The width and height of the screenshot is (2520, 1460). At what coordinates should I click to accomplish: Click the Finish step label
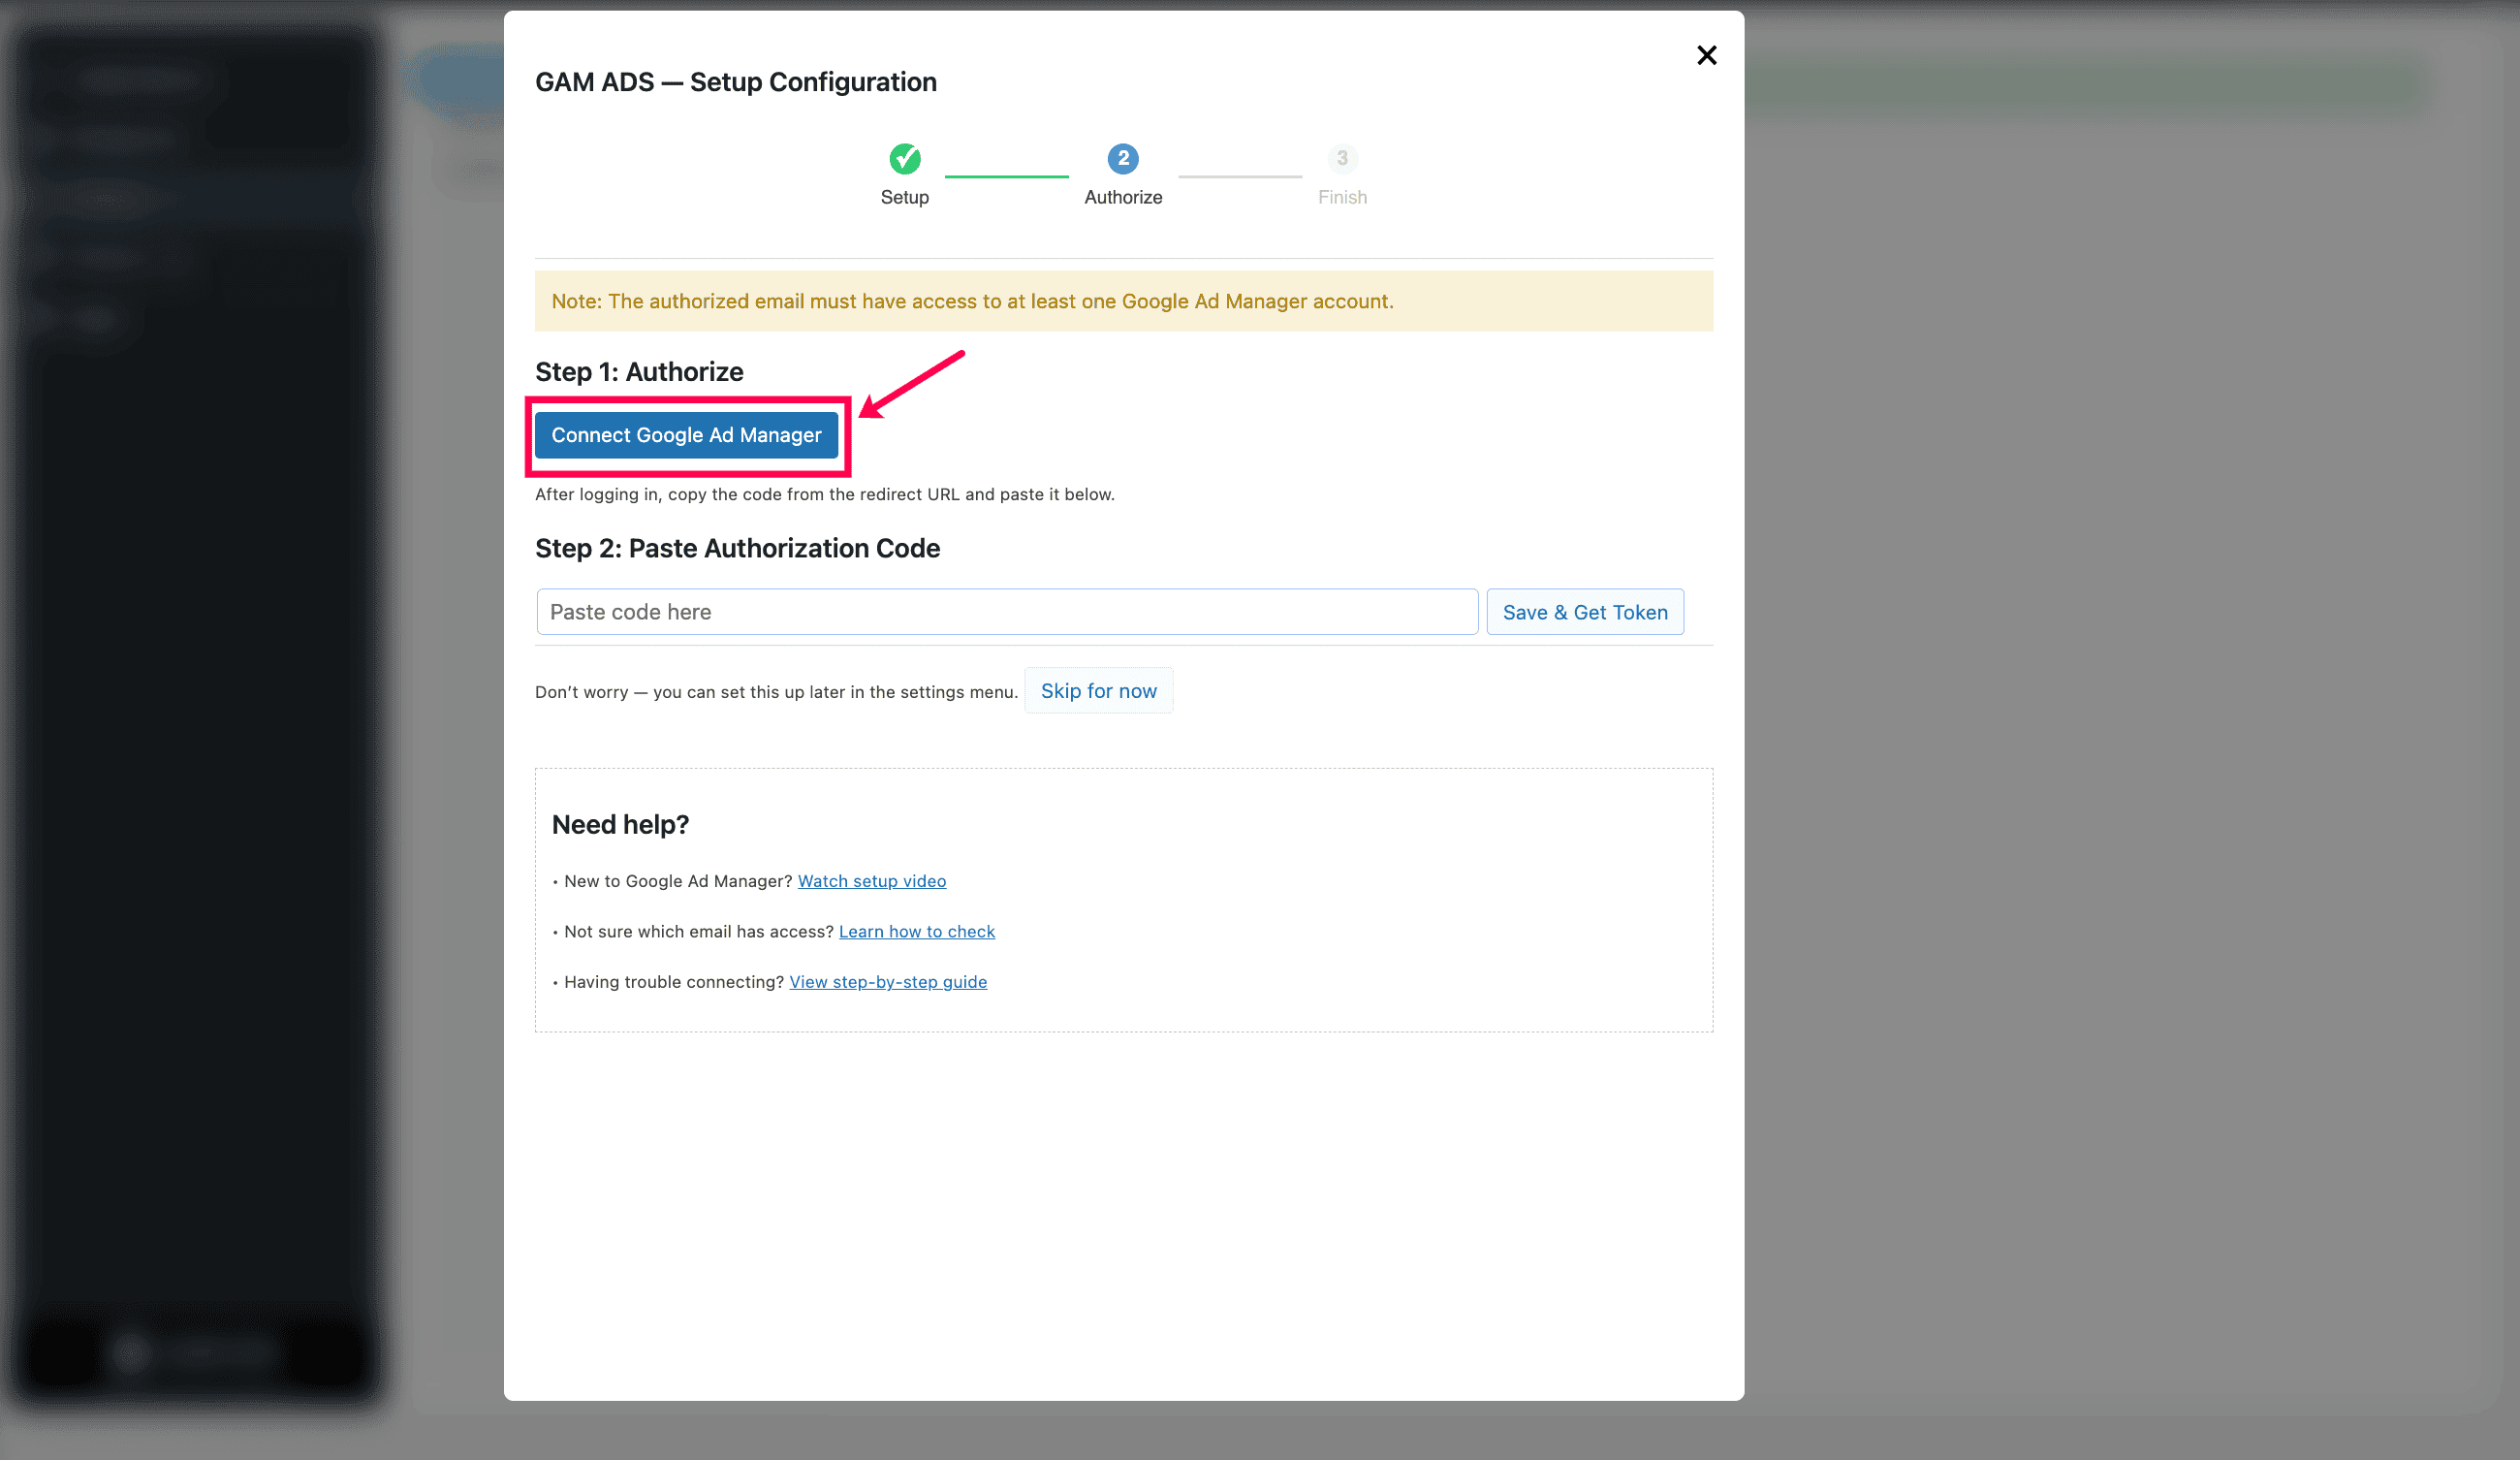1342,197
